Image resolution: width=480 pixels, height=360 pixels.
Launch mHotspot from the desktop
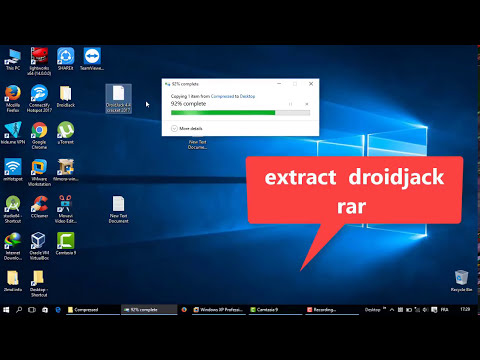13,170
